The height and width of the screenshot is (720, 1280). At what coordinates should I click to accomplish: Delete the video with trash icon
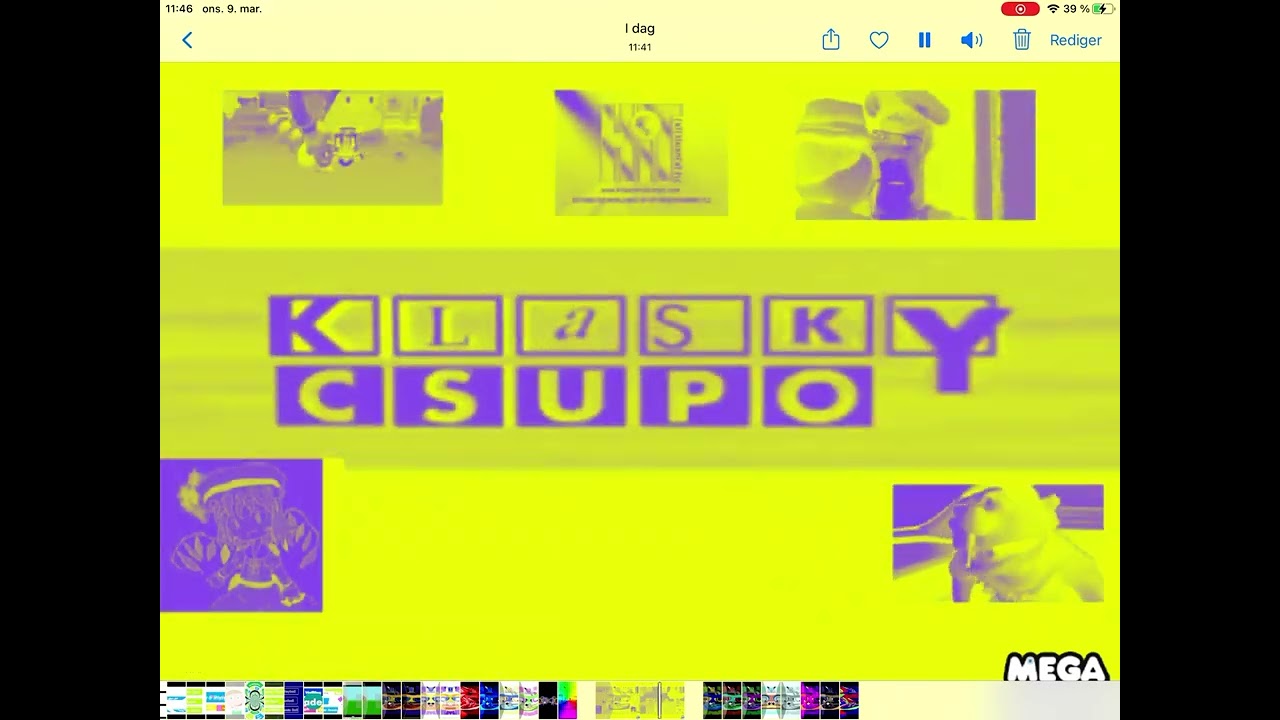pos(1022,40)
